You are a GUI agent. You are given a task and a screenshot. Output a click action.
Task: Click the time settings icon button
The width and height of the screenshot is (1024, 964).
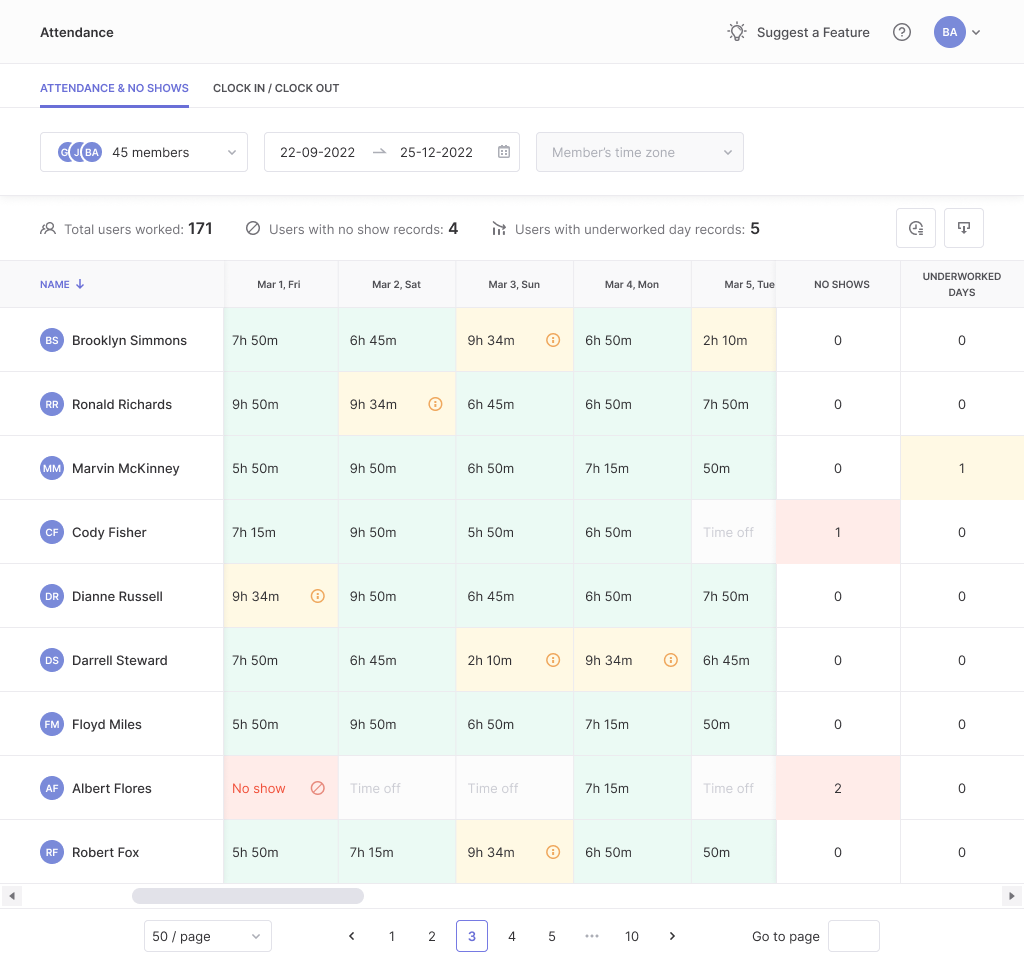click(916, 228)
